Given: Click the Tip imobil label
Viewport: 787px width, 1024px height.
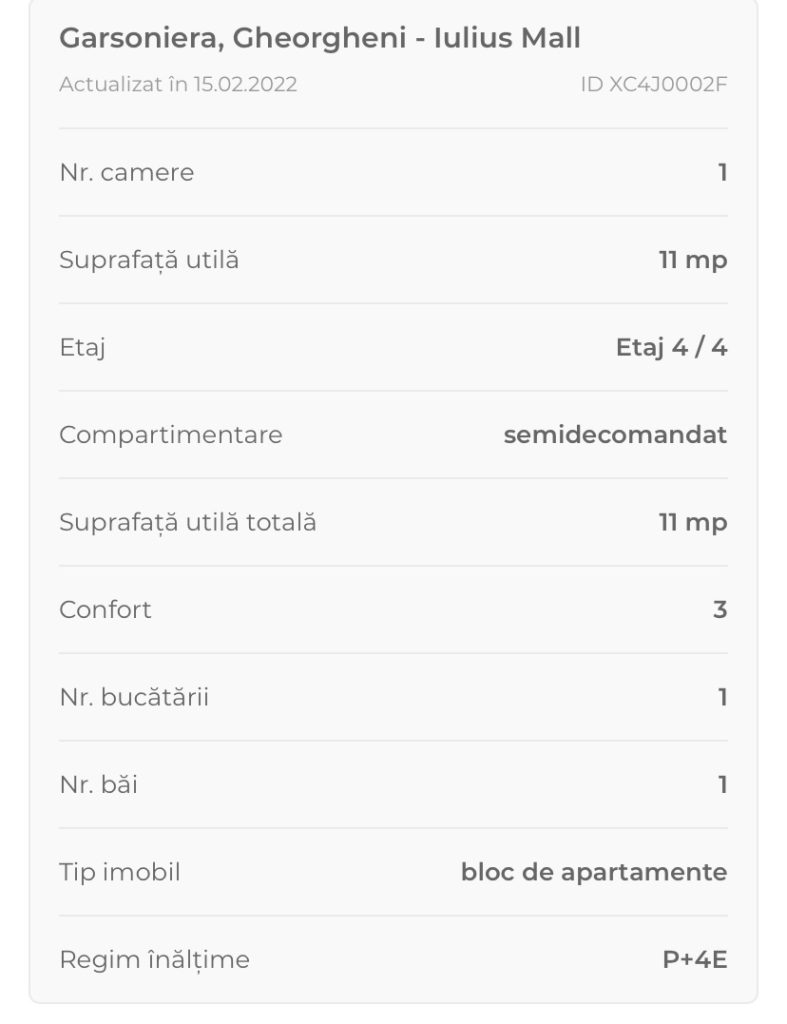Looking at the screenshot, I should (x=120, y=872).
